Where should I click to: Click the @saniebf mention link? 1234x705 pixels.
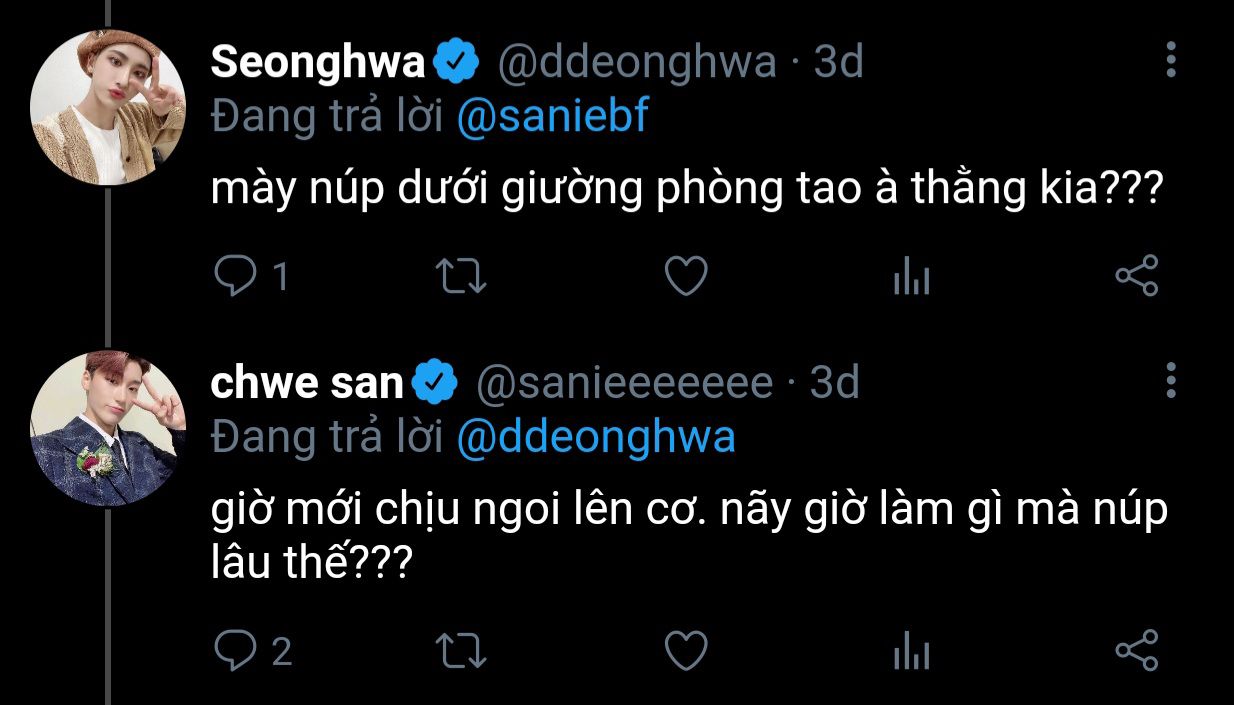coord(552,118)
